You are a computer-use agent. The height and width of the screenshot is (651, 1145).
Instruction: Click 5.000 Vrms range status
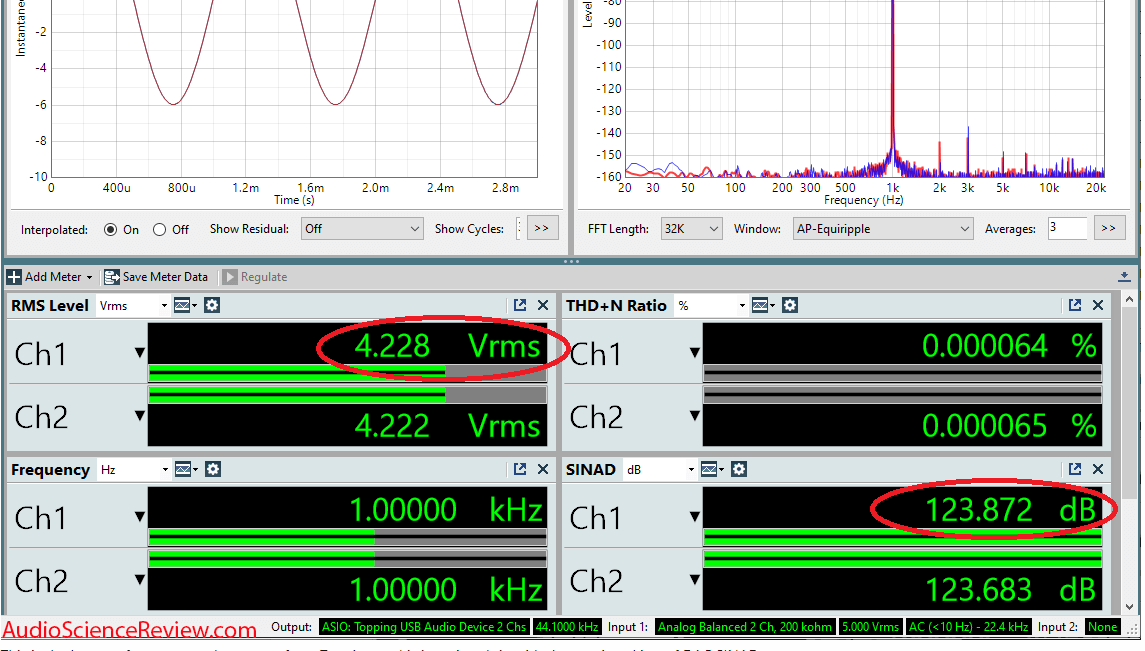(870, 627)
